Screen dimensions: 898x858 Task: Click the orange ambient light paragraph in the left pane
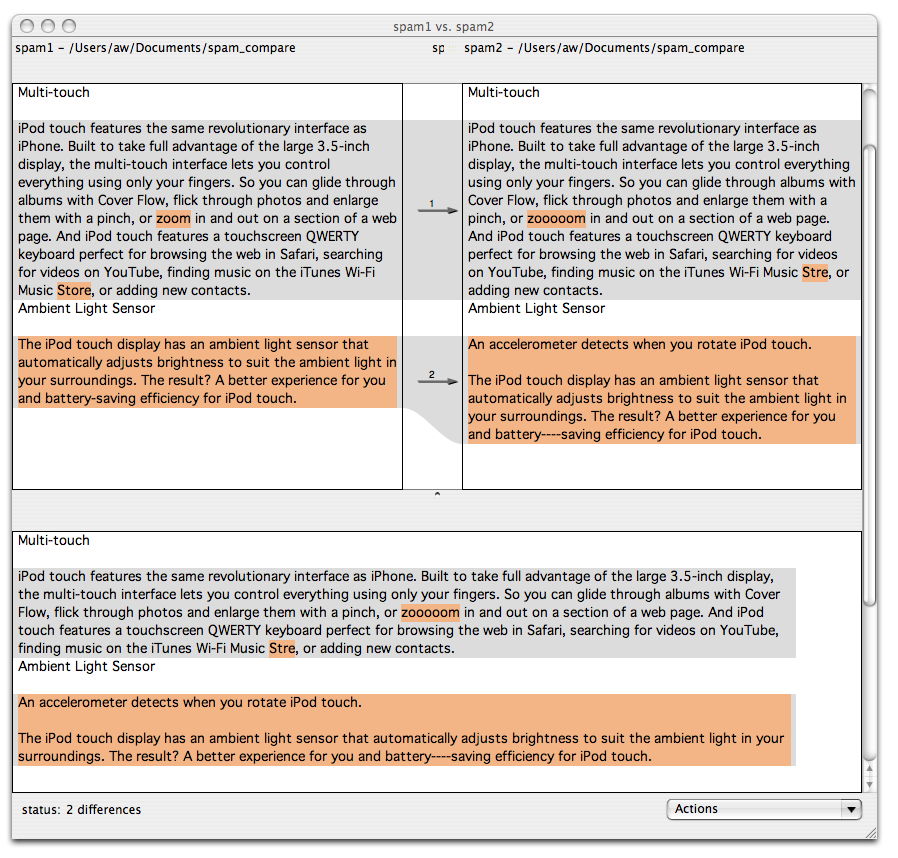(x=207, y=371)
